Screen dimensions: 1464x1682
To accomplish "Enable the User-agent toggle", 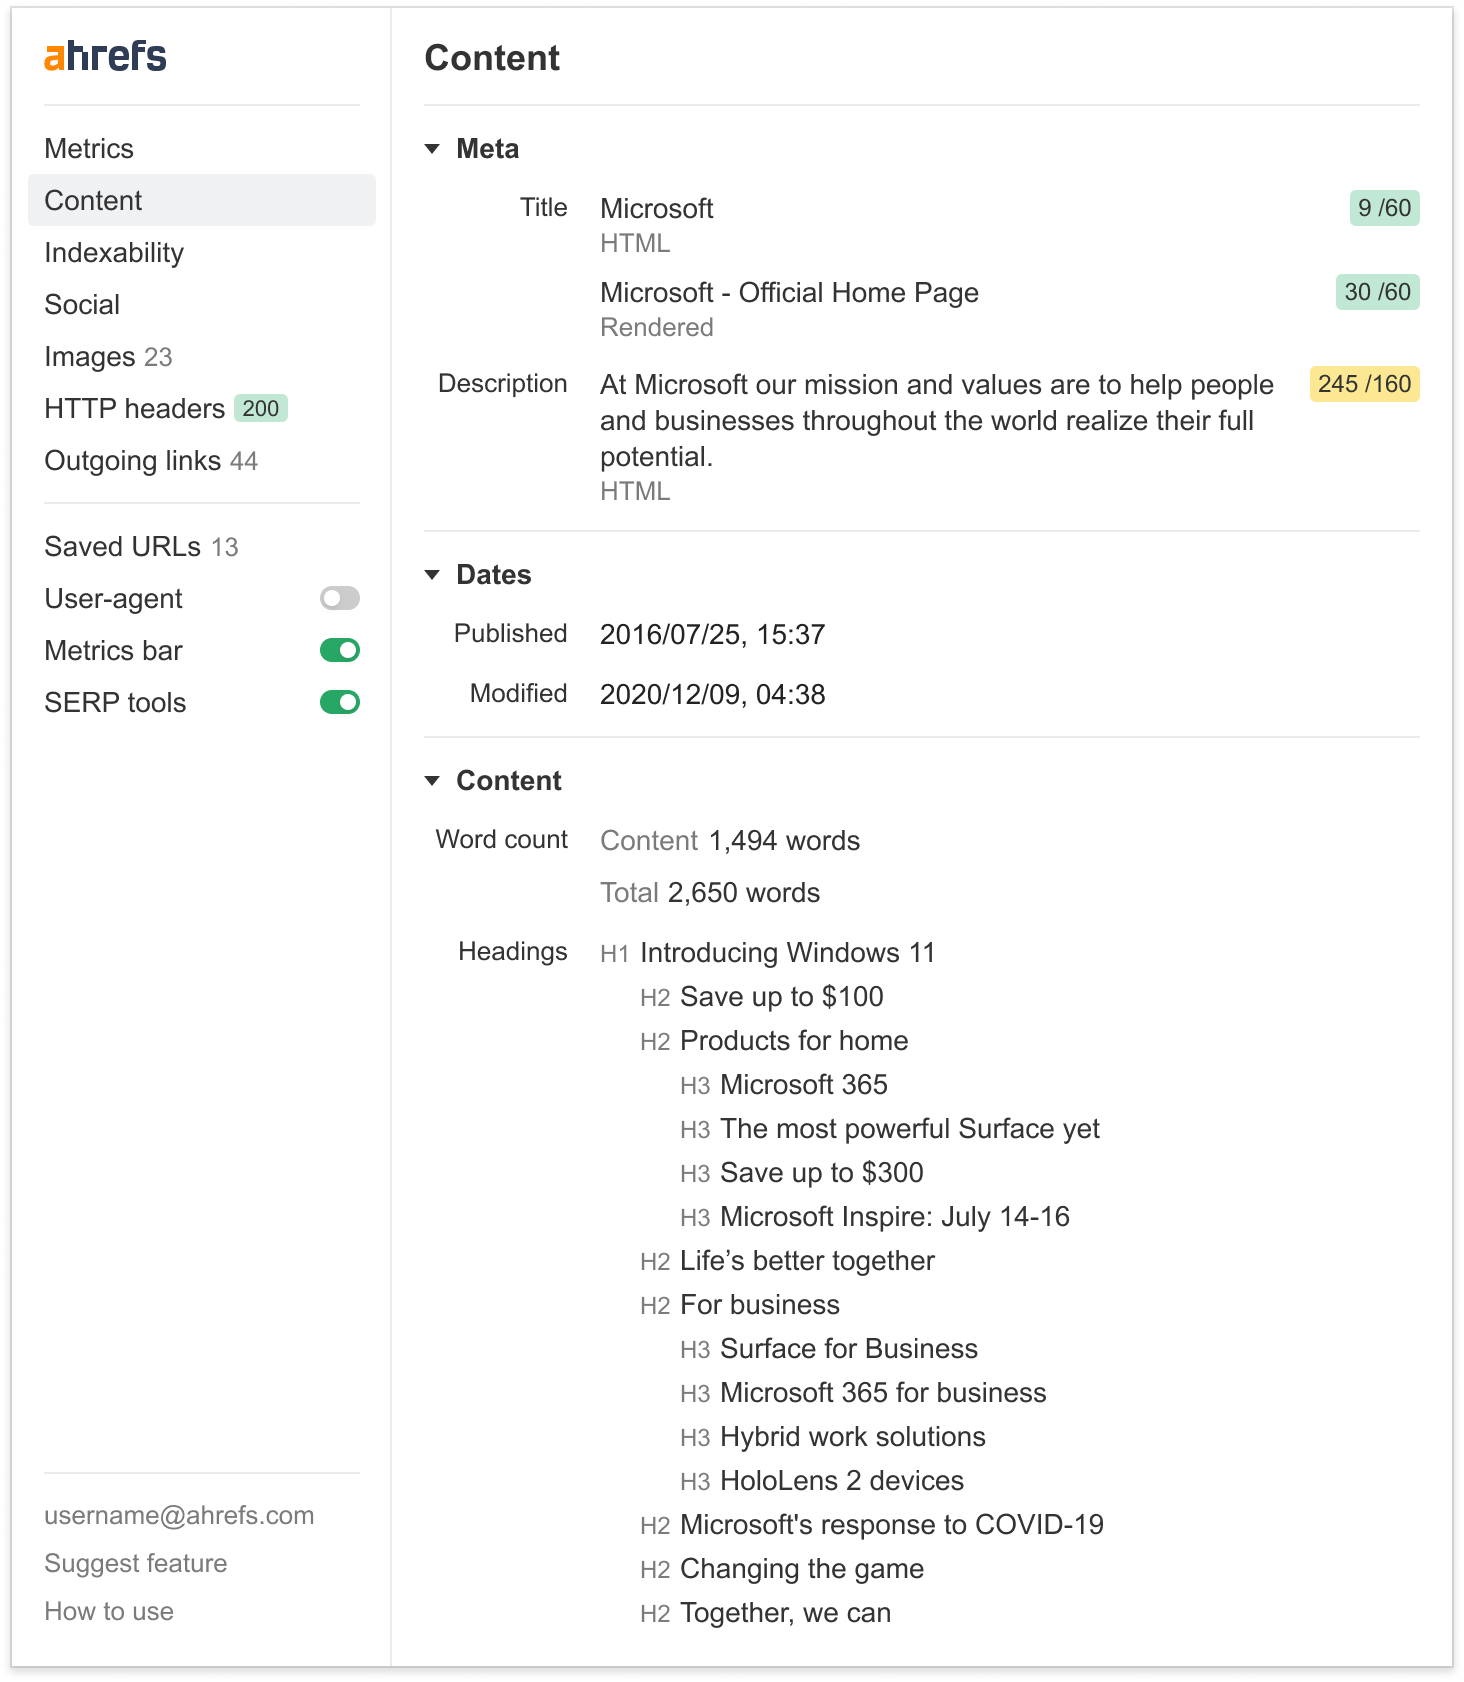I will (340, 598).
